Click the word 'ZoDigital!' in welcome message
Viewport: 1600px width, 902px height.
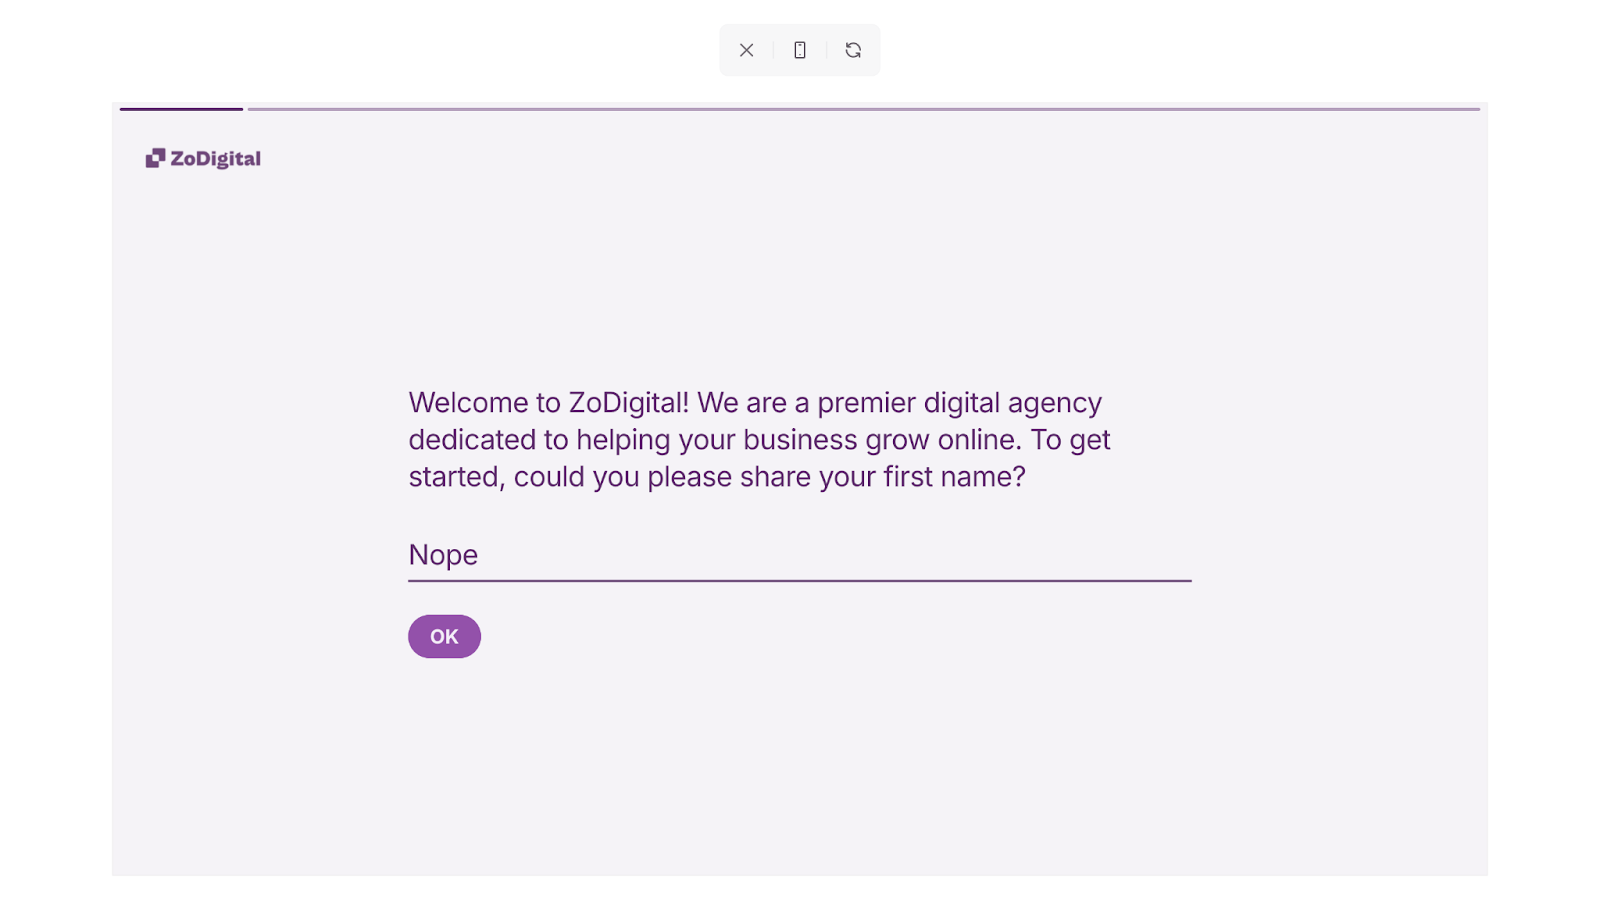coord(628,403)
